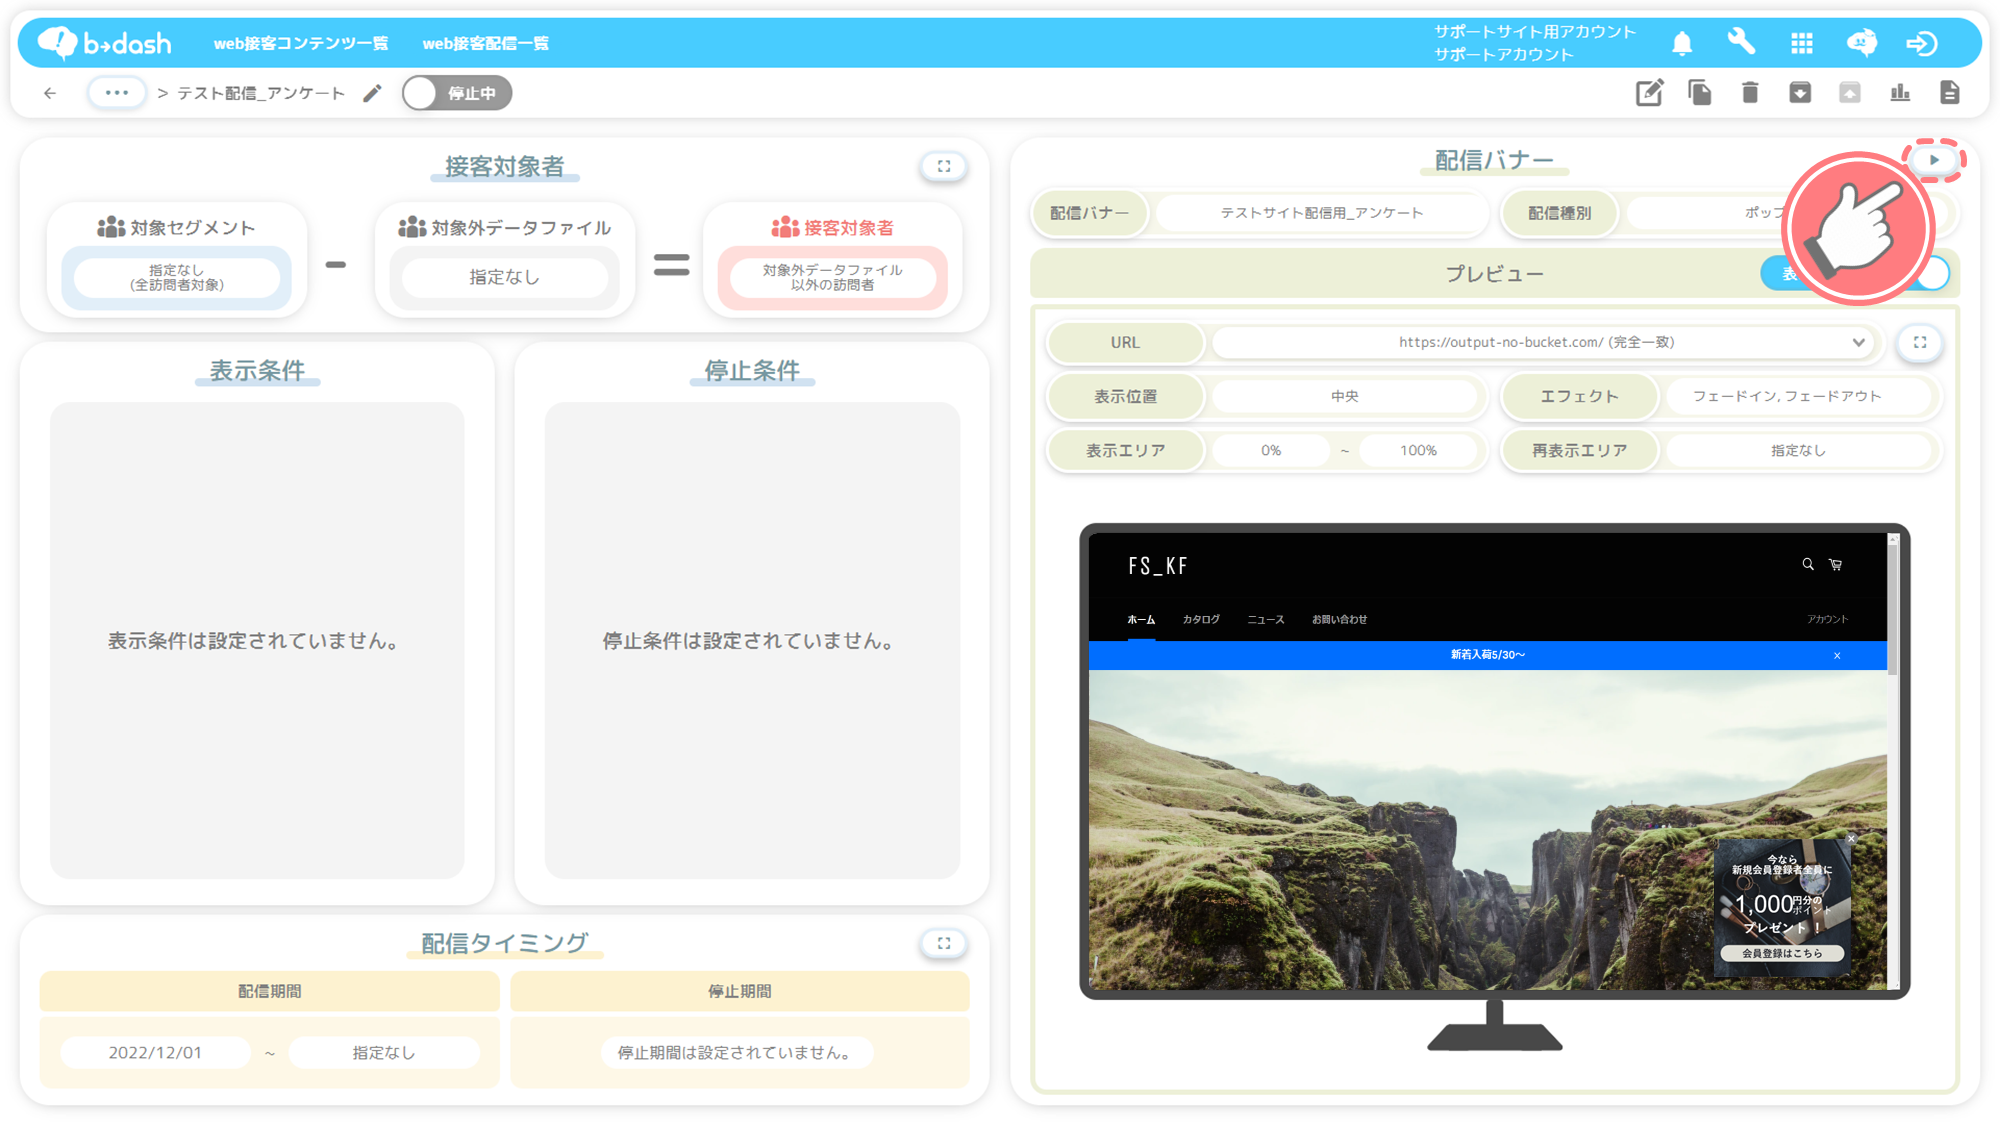Open the document file icon

point(1949,93)
